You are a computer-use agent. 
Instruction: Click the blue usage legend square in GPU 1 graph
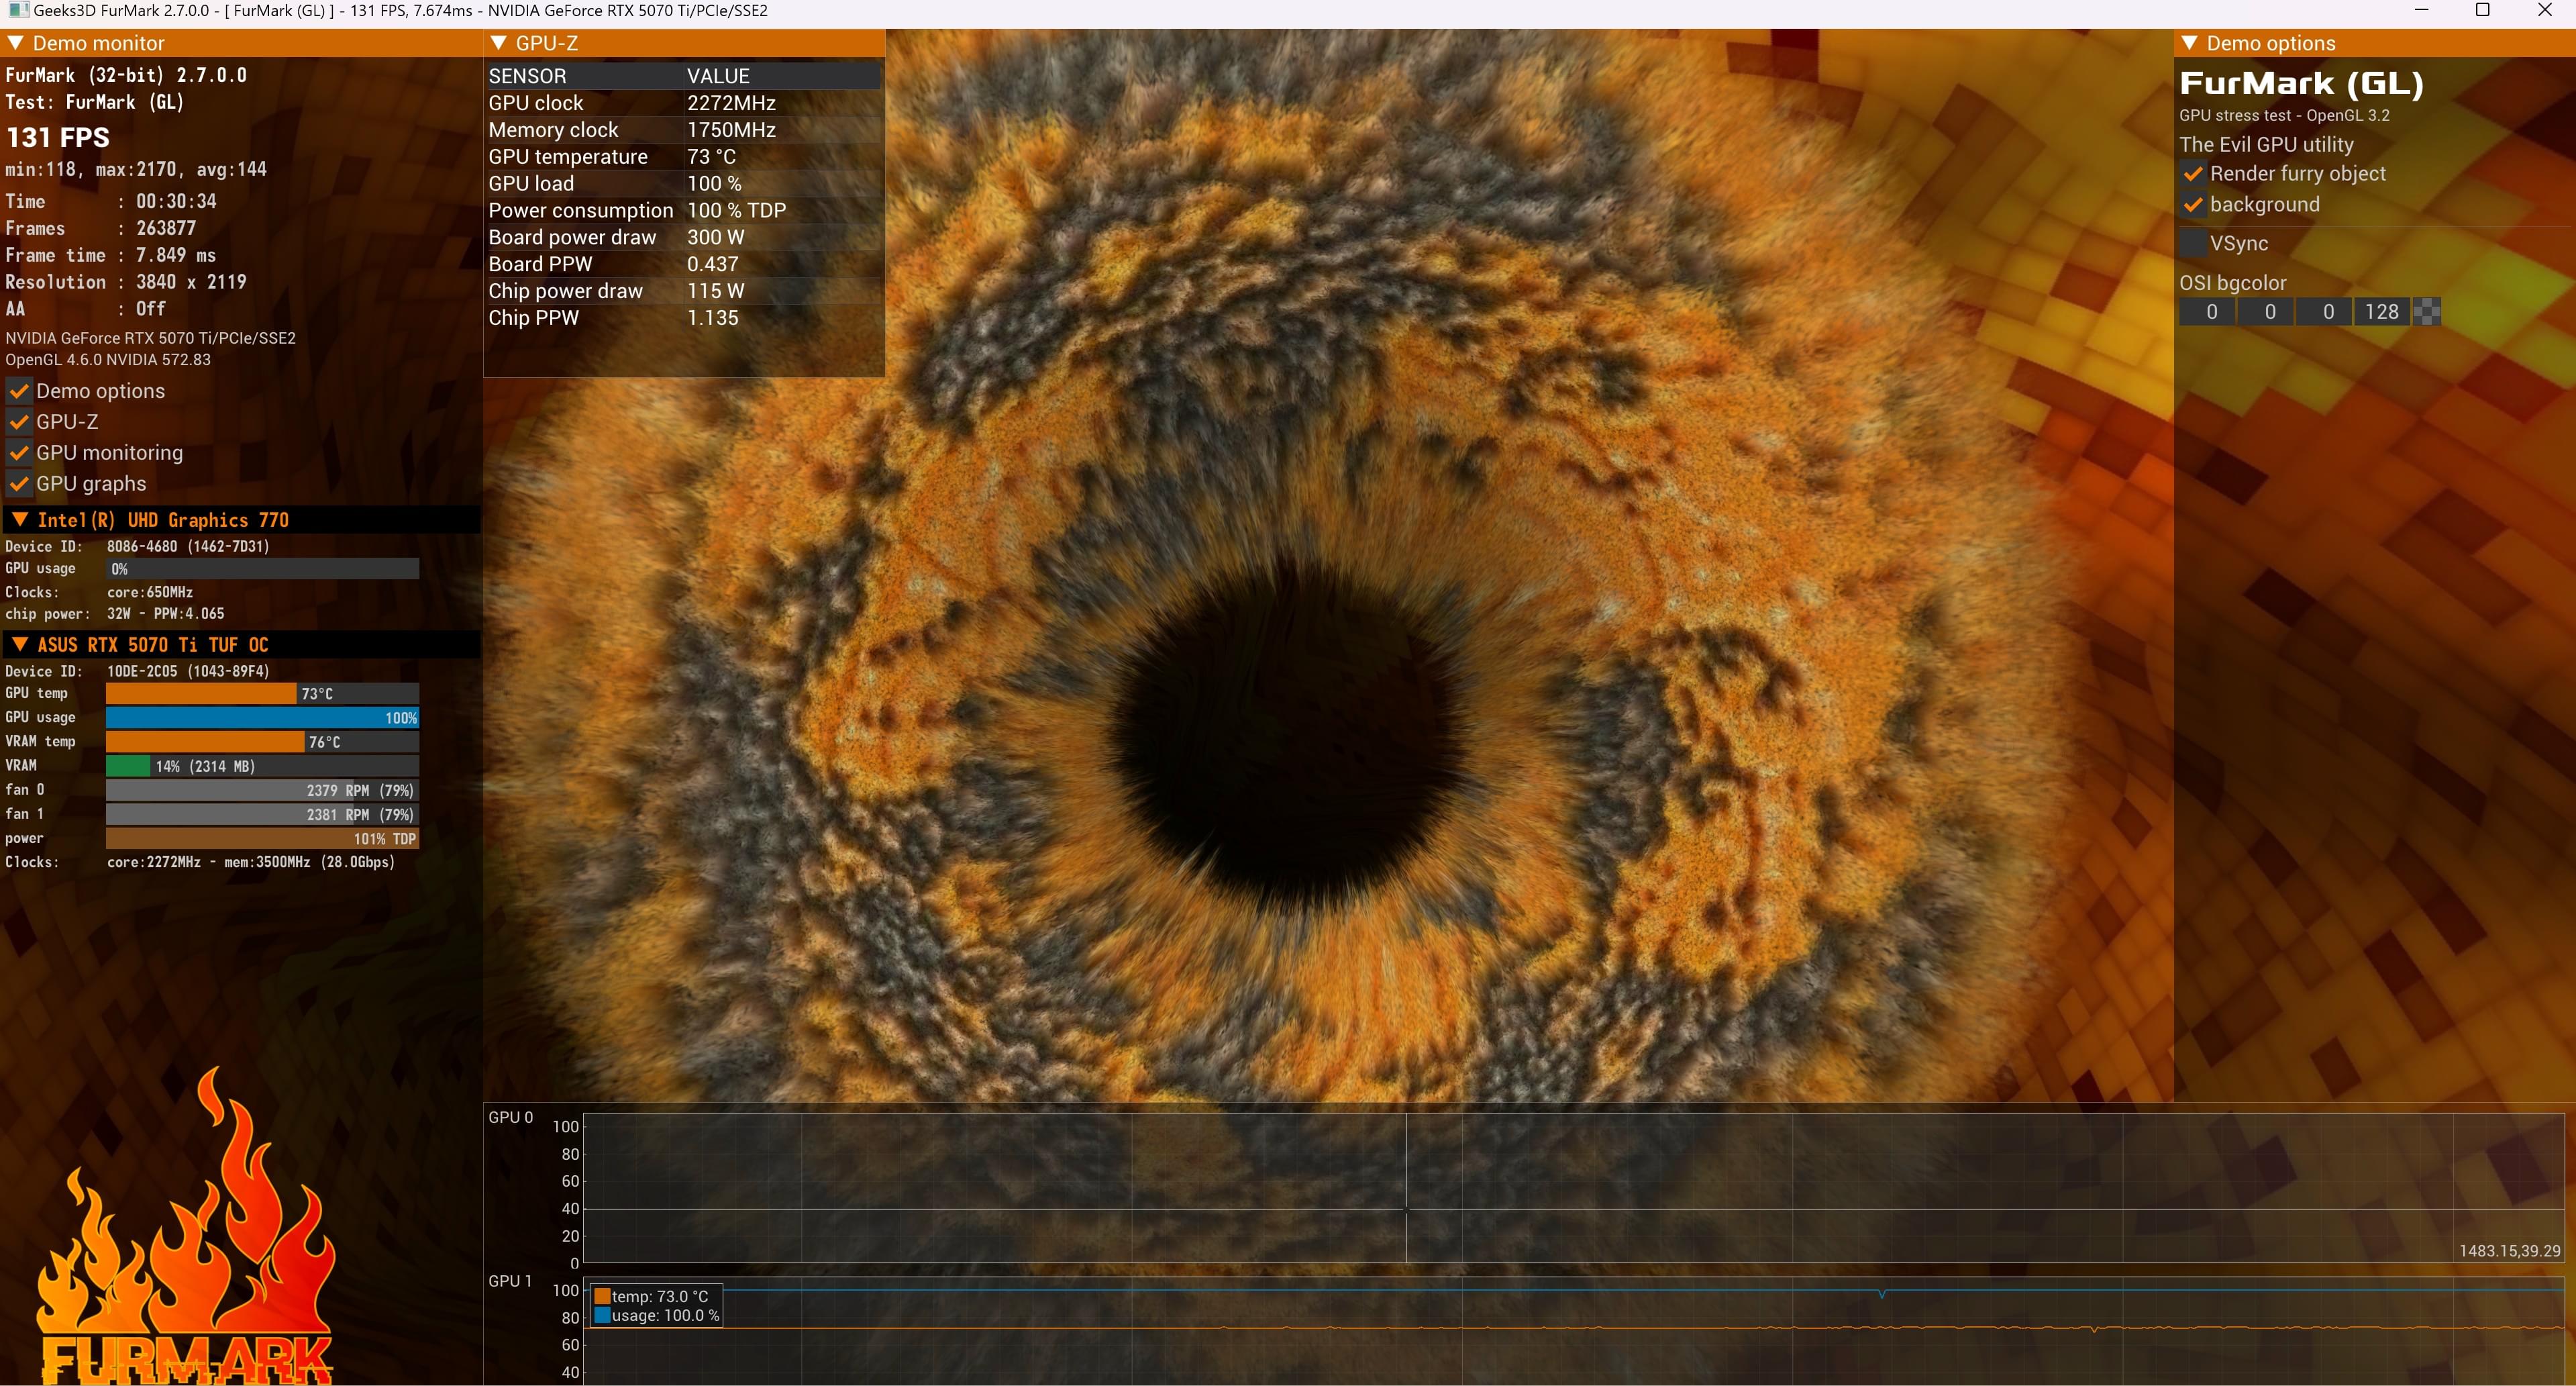pyautogui.click(x=602, y=1315)
